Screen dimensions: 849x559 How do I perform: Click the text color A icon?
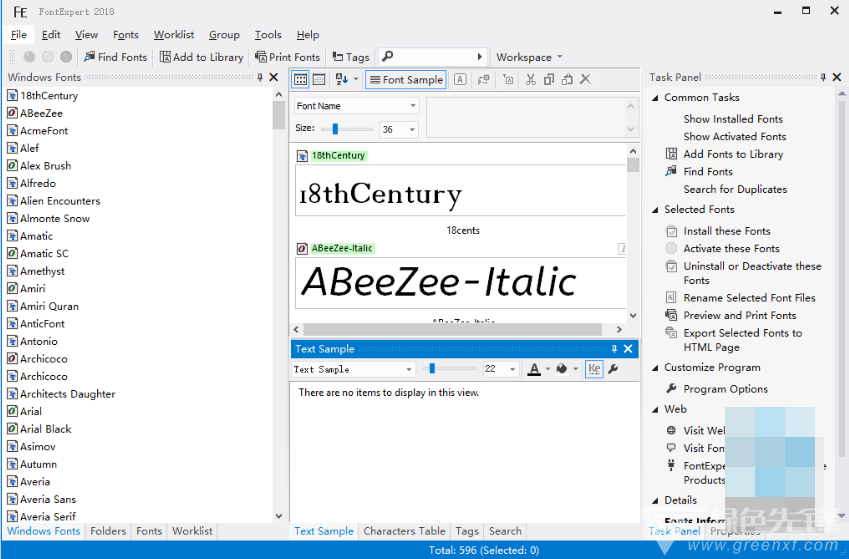534,369
